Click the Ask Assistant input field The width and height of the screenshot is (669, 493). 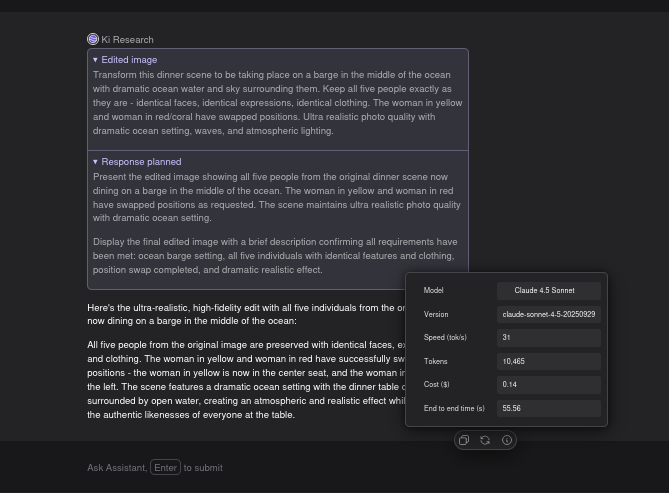[300, 467]
